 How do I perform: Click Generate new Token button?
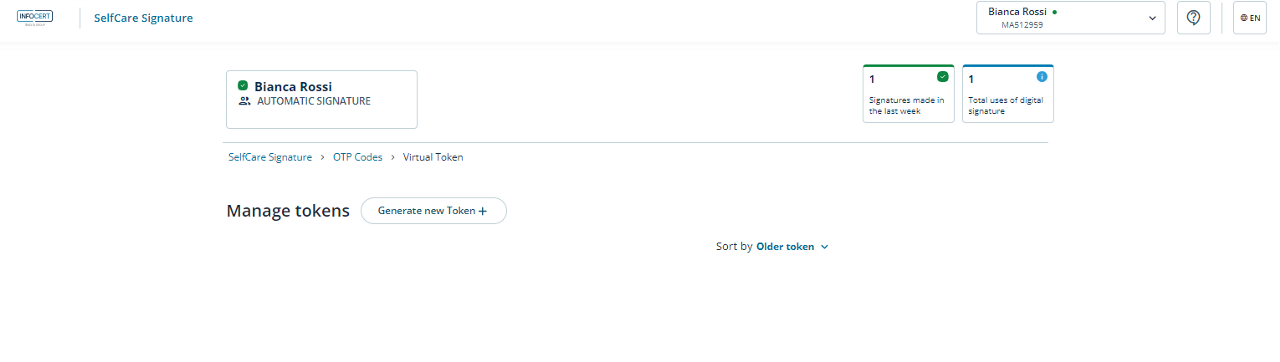tap(434, 211)
